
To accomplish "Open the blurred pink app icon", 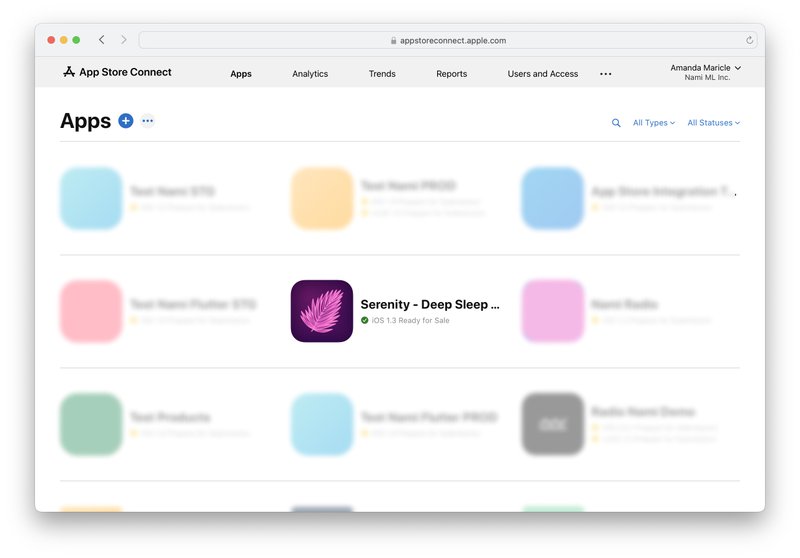I will click(91, 311).
